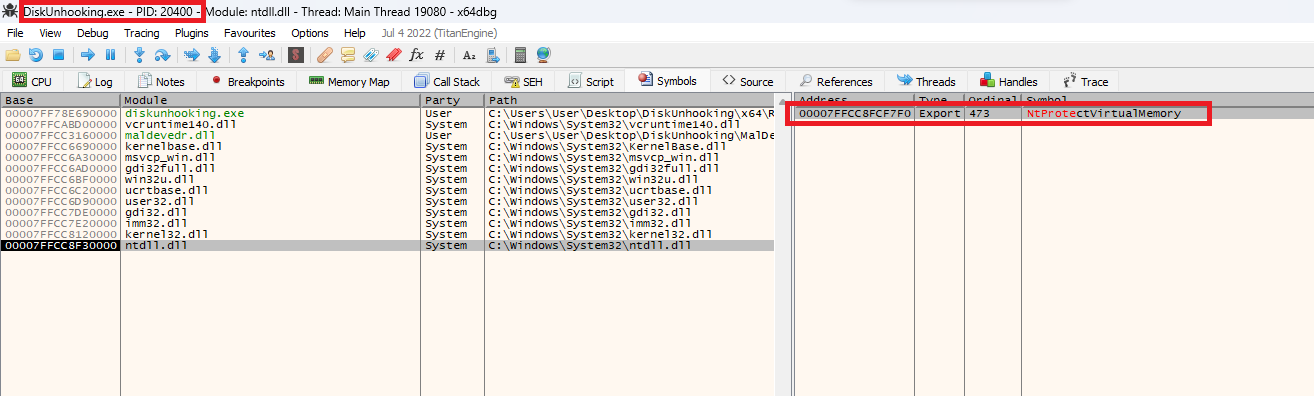Switch to the Notes tab
This screenshot has height=396, width=1314.
pyautogui.click(x=161, y=81)
